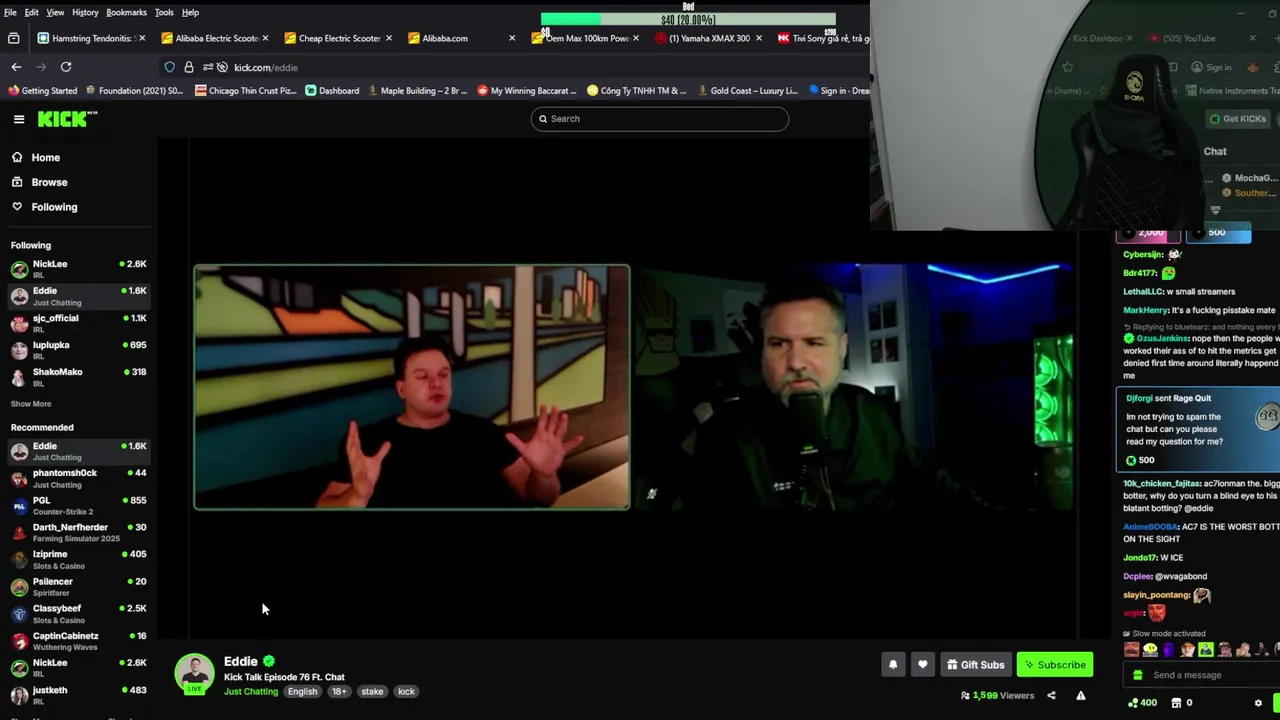Click the report warning triangle icon
This screenshot has width=1280, height=720.
pos(1080,695)
